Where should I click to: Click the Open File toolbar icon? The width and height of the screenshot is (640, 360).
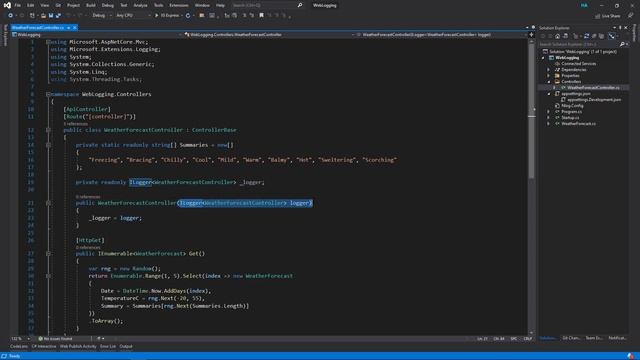click(43, 16)
